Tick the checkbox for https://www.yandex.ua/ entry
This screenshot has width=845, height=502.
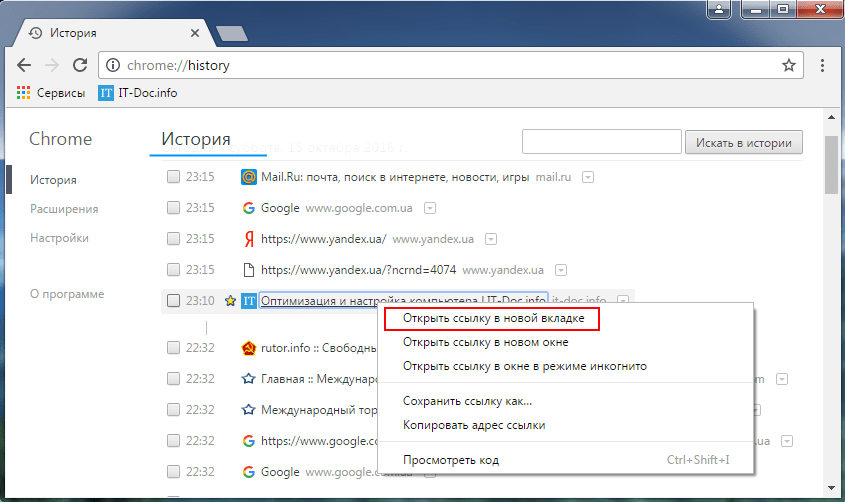pos(173,239)
